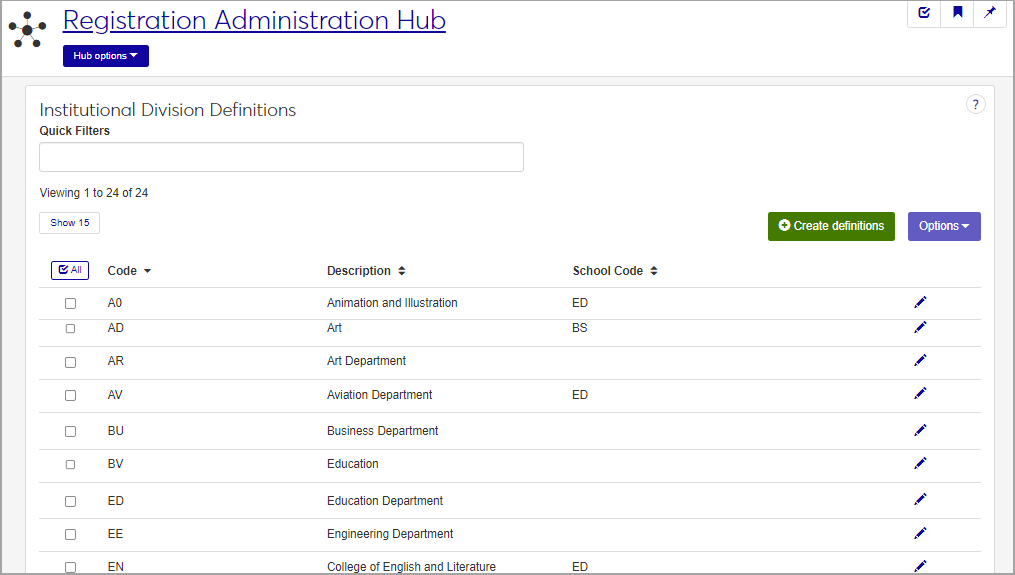Viewport: 1015px width, 575px height.
Task: Click the checklist icon in top toolbar
Action: (x=924, y=13)
